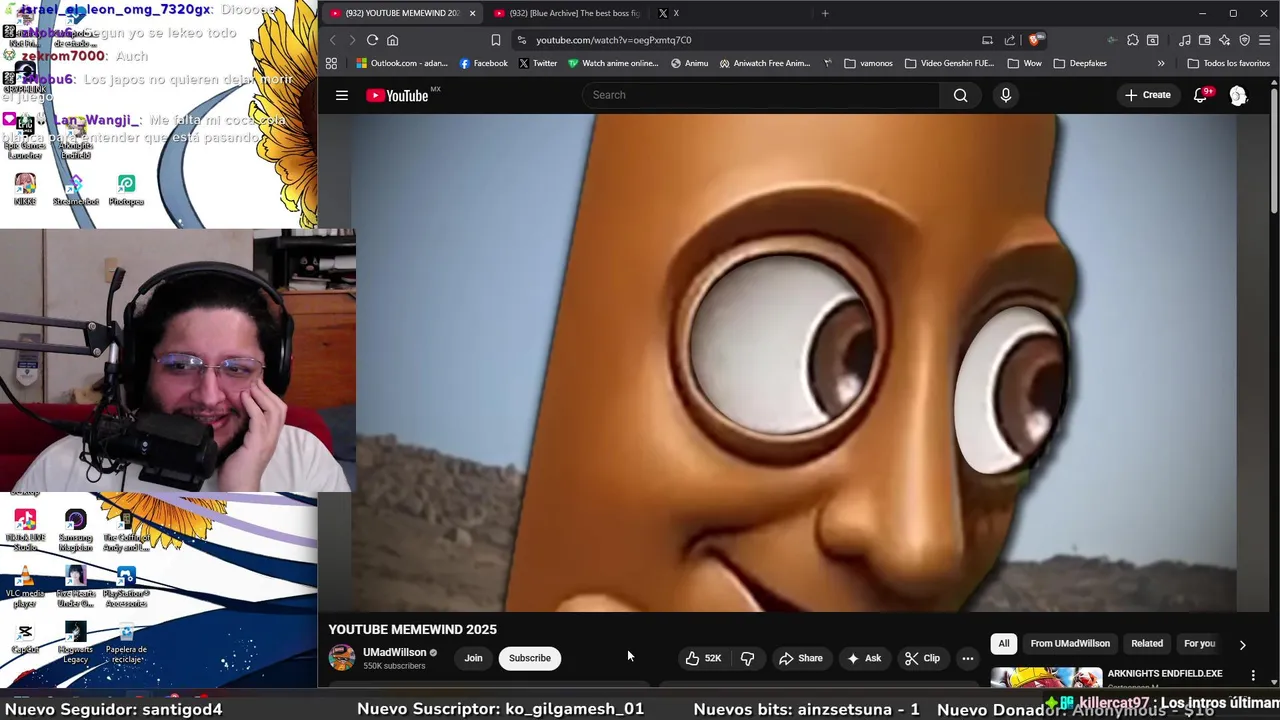Open browser extensions puzzle icon

coord(1132,40)
